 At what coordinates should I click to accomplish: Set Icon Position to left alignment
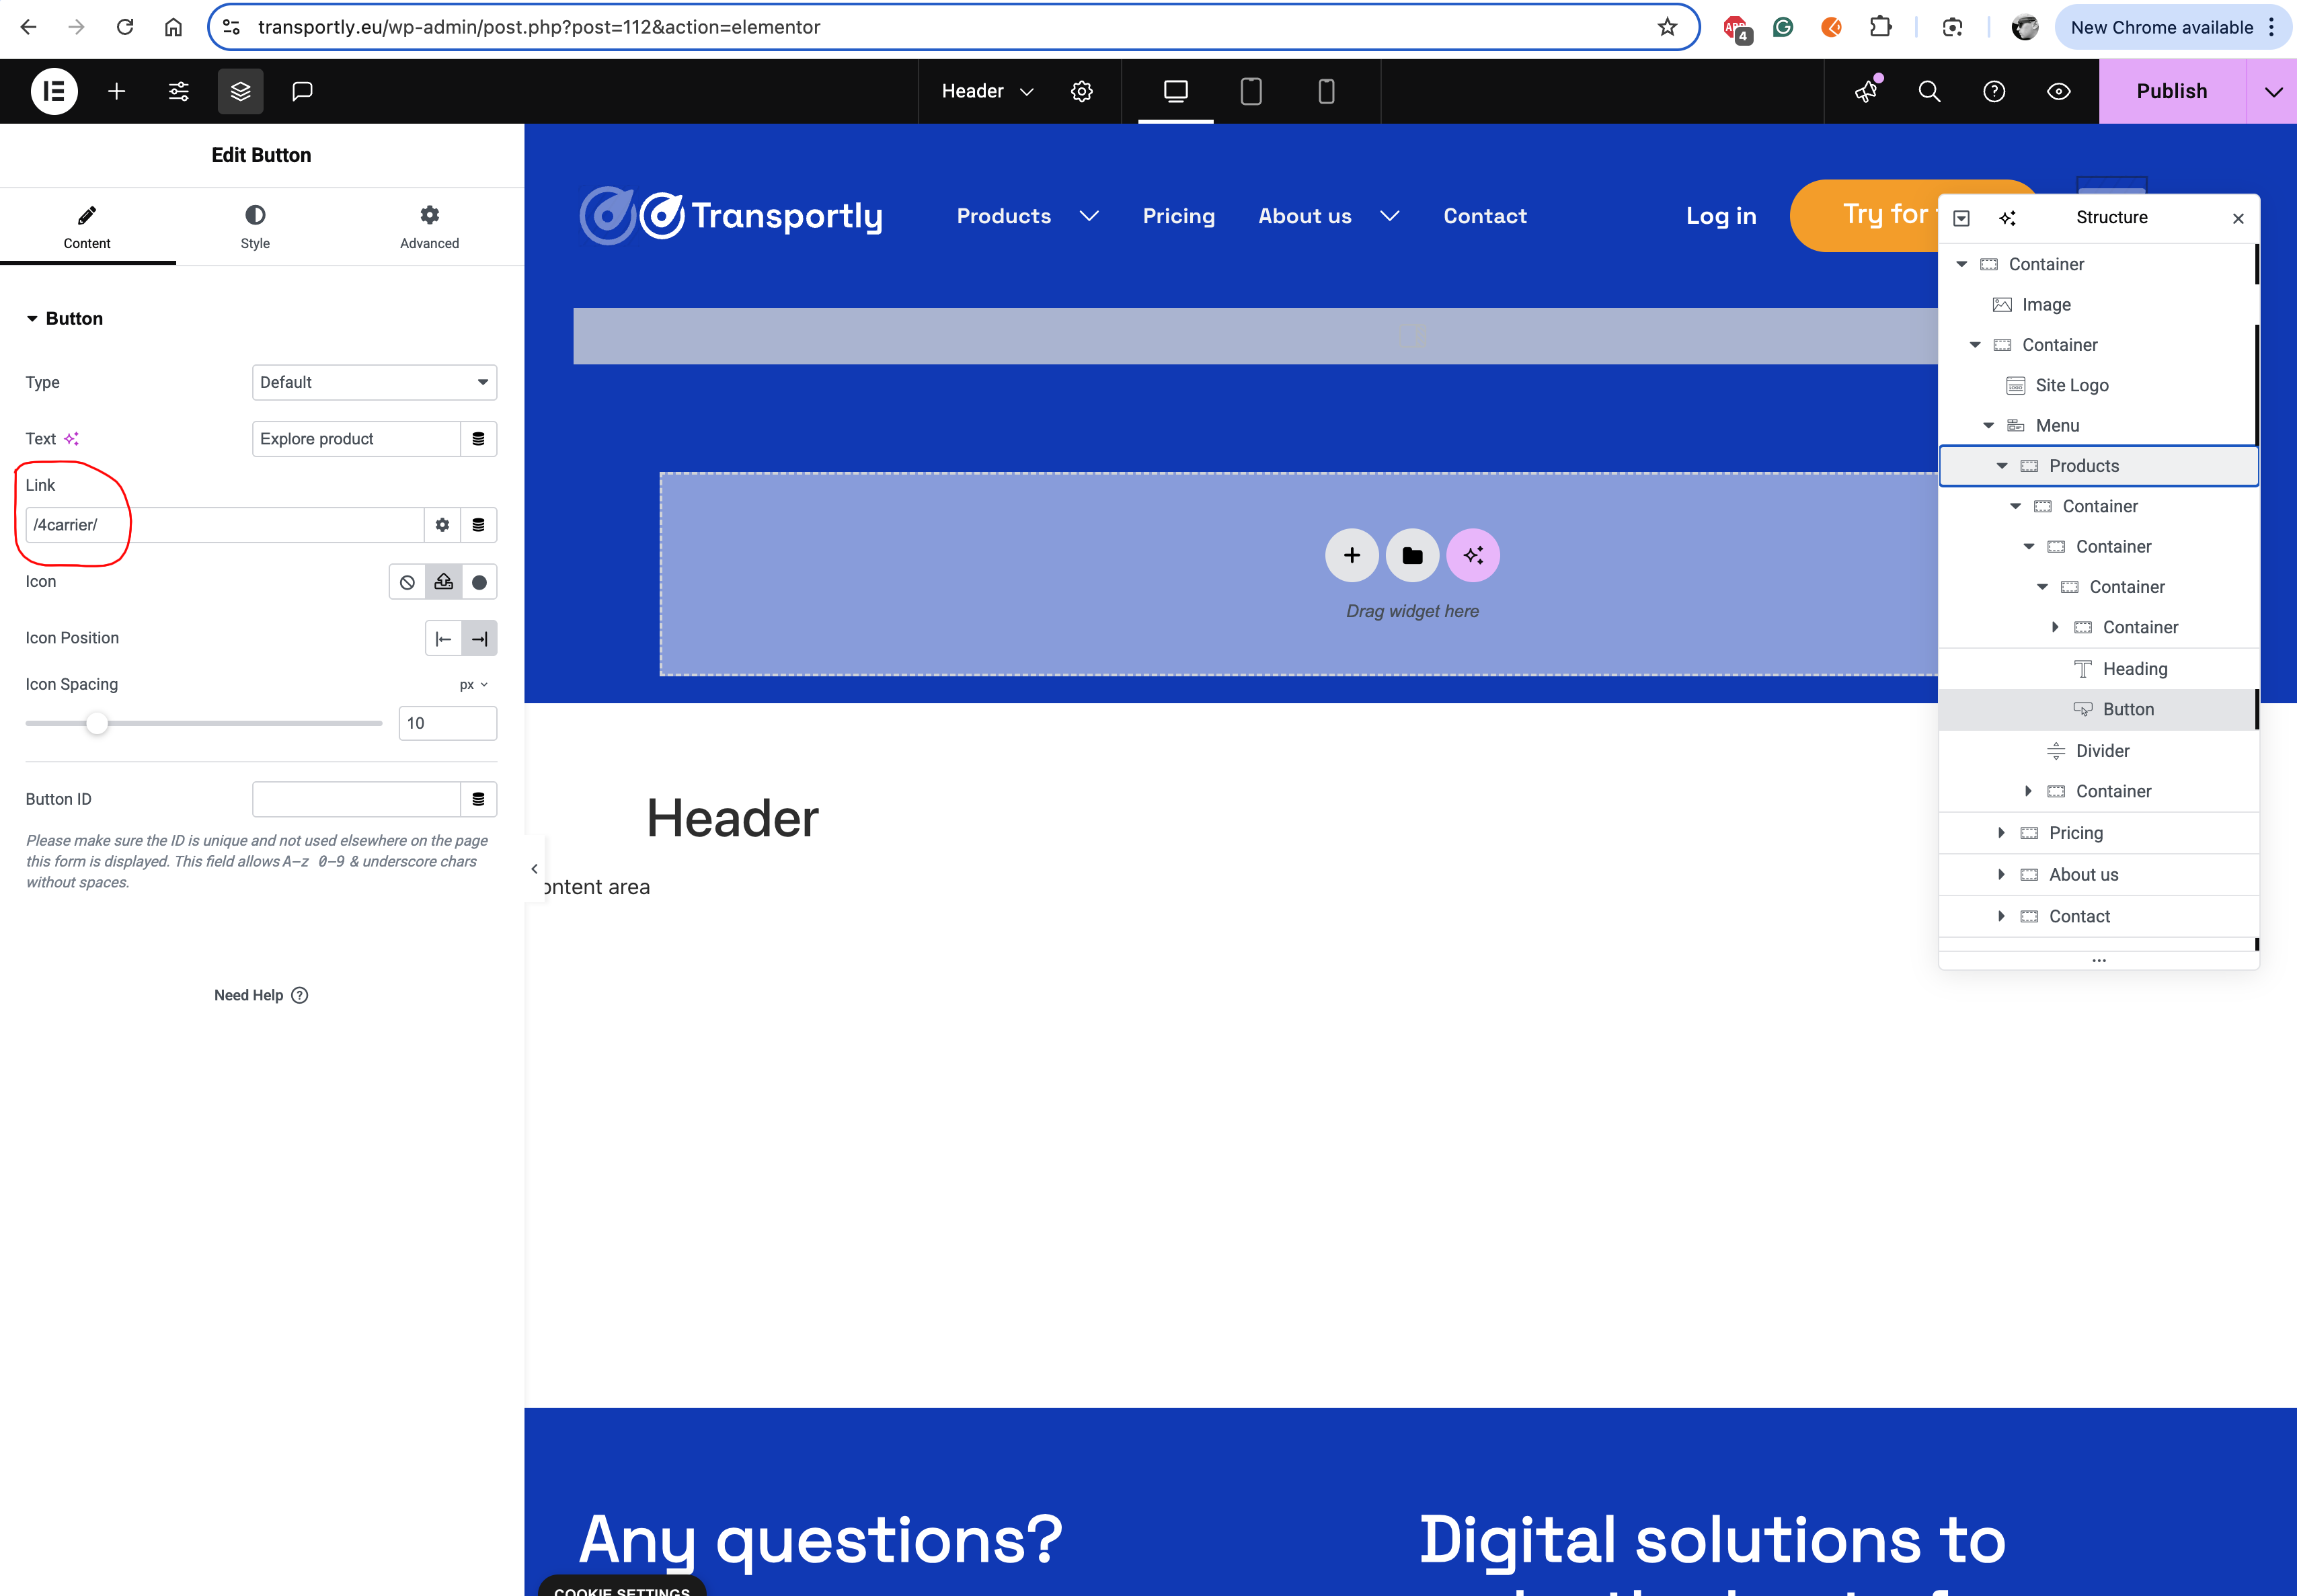pyautogui.click(x=443, y=639)
